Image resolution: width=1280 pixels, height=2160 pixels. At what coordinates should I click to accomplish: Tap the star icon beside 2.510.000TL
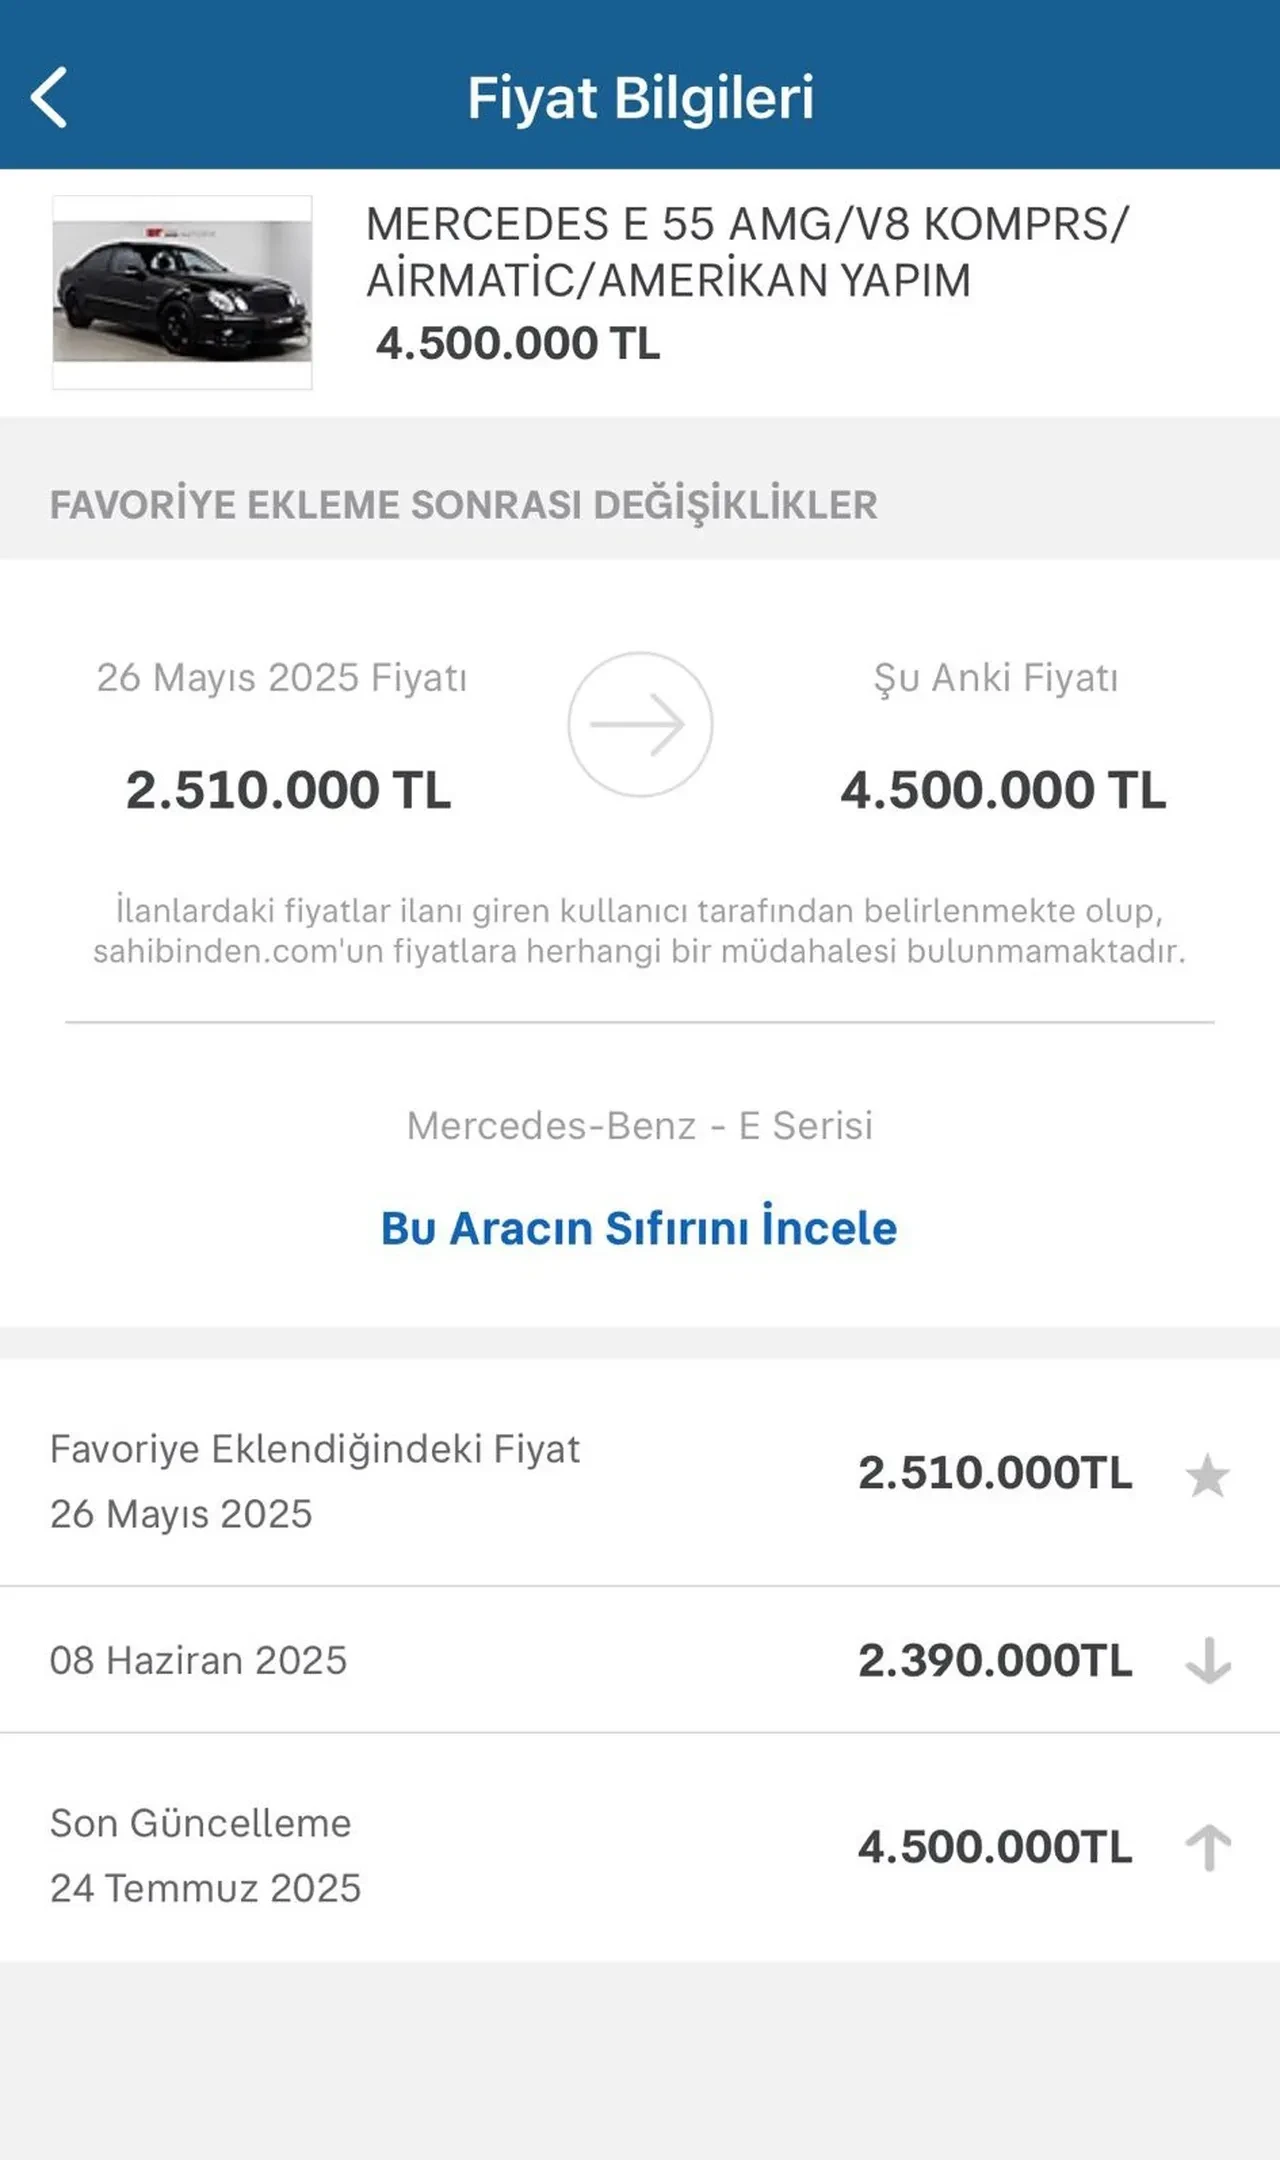[x=1207, y=1476]
